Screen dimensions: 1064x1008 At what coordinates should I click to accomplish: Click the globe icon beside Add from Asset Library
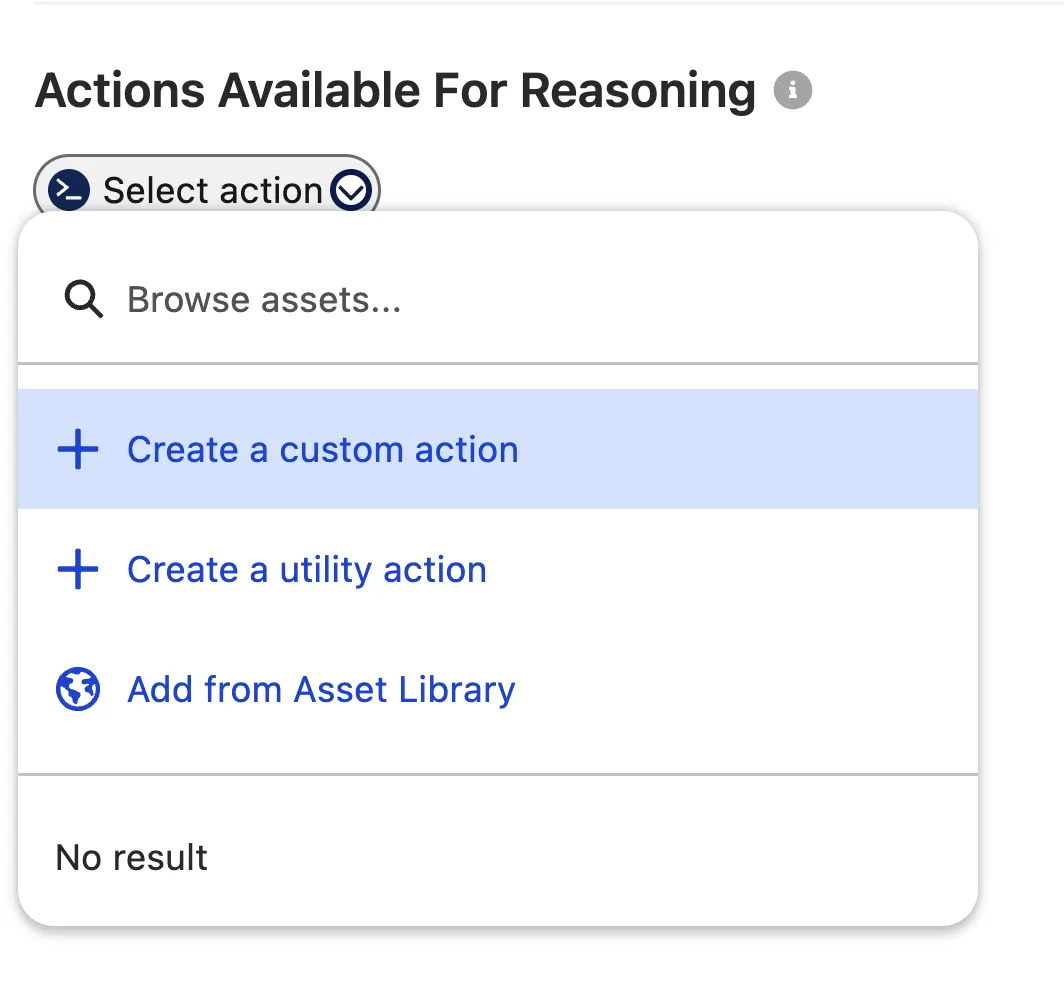click(78, 689)
